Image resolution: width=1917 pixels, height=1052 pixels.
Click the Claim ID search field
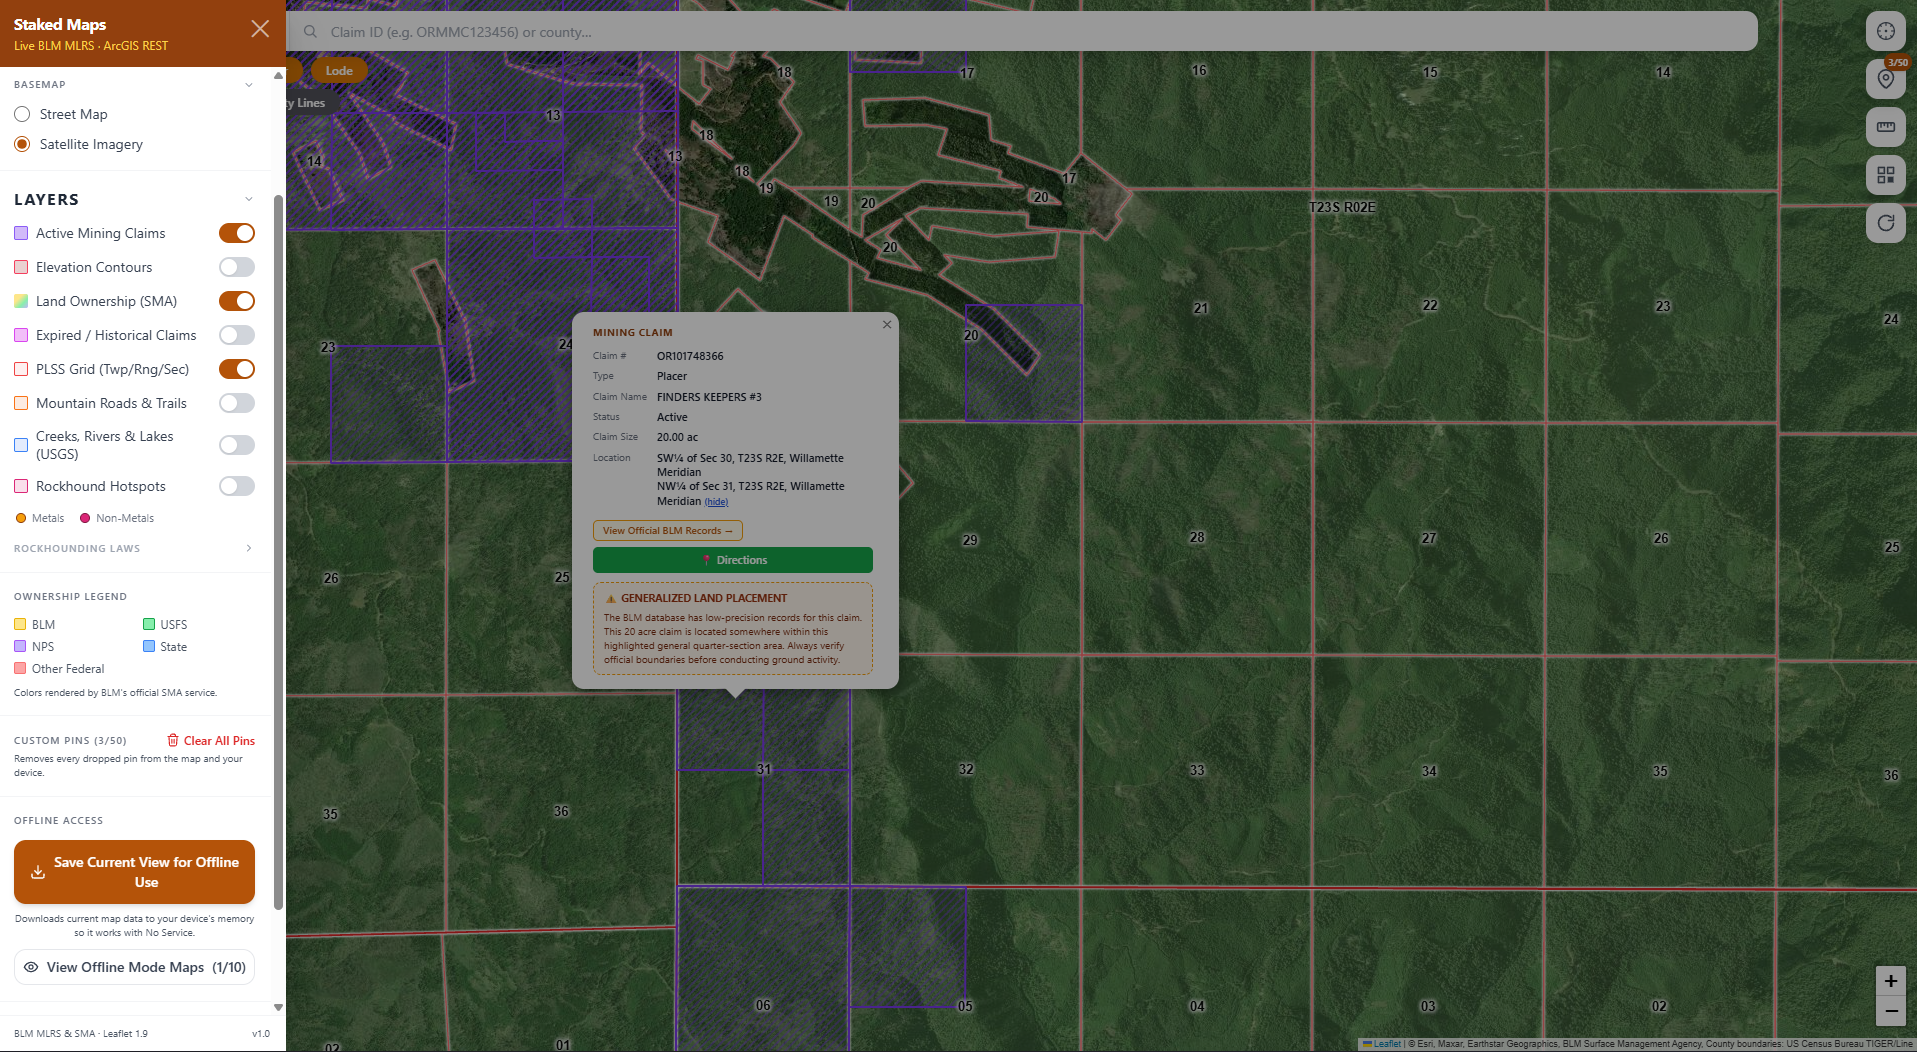[1022, 32]
